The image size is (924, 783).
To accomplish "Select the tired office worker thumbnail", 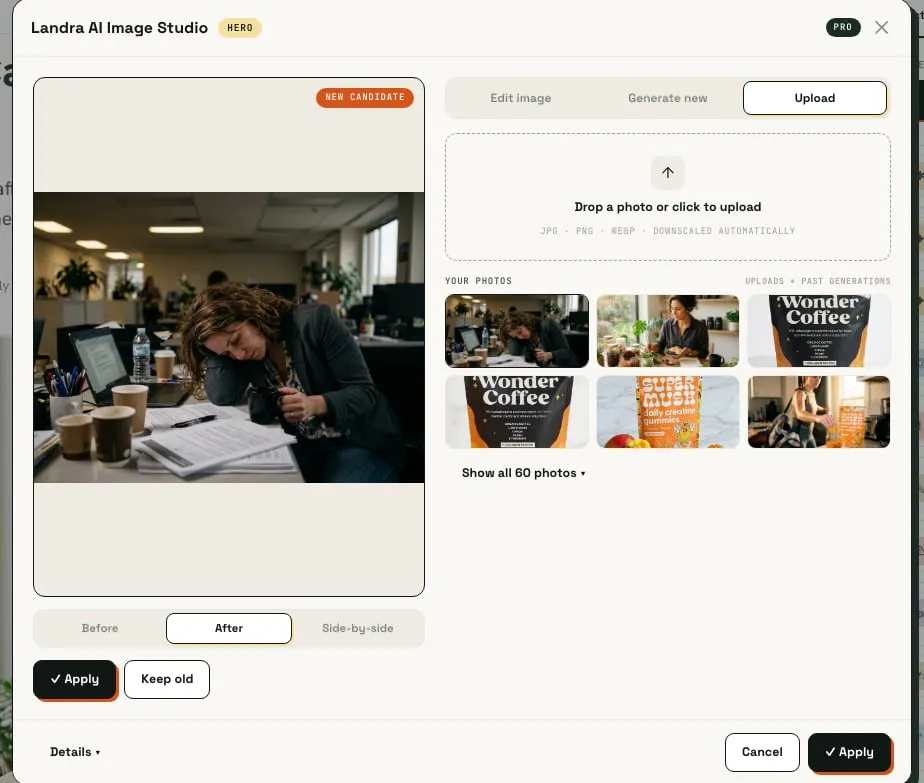I will pyautogui.click(x=517, y=331).
